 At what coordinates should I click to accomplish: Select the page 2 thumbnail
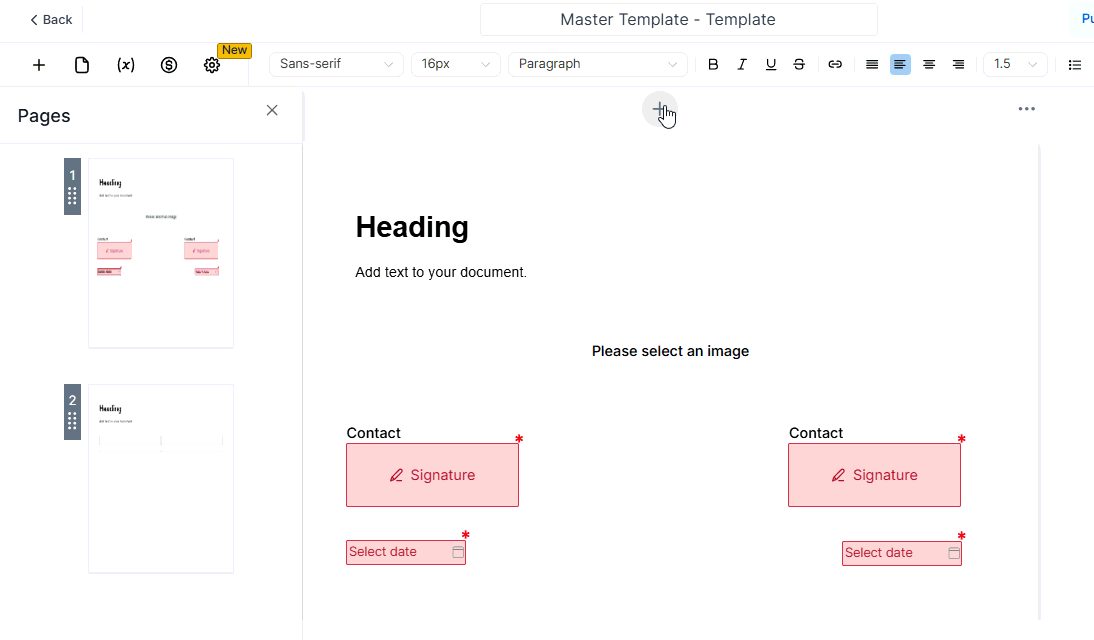click(x=160, y=478)
